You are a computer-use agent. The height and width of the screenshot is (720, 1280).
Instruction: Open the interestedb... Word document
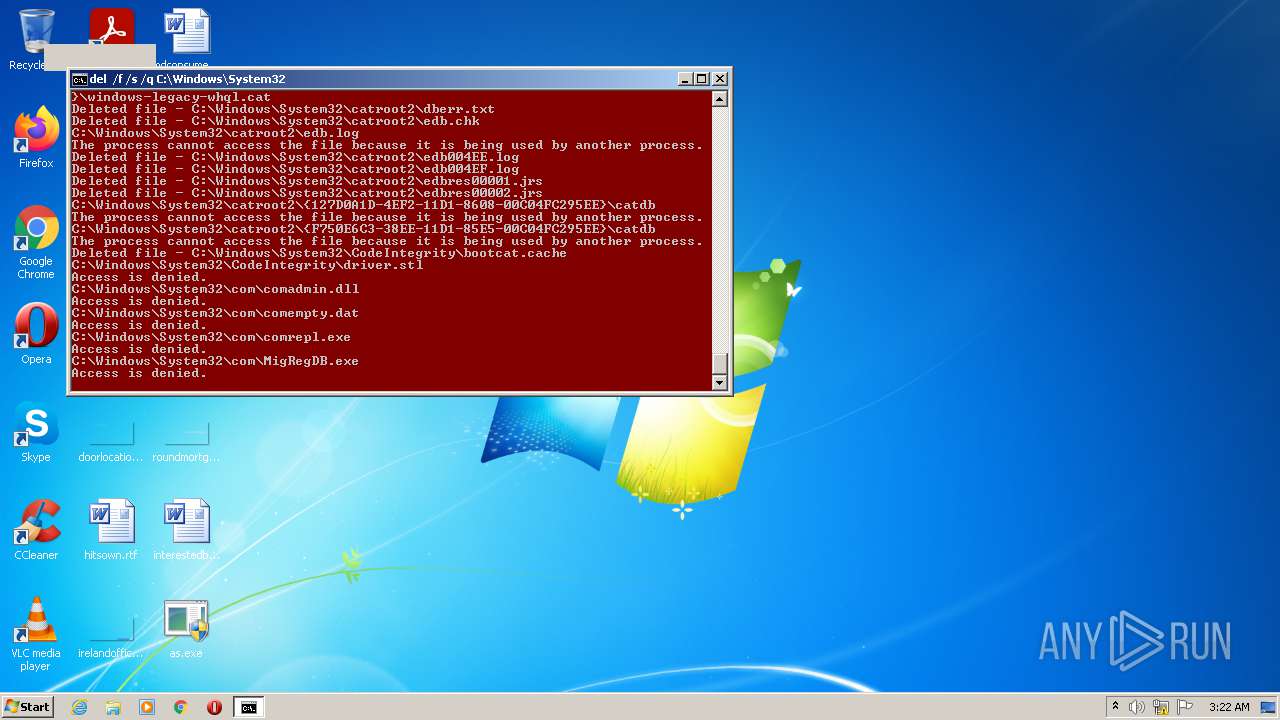[x=186, y=530]
